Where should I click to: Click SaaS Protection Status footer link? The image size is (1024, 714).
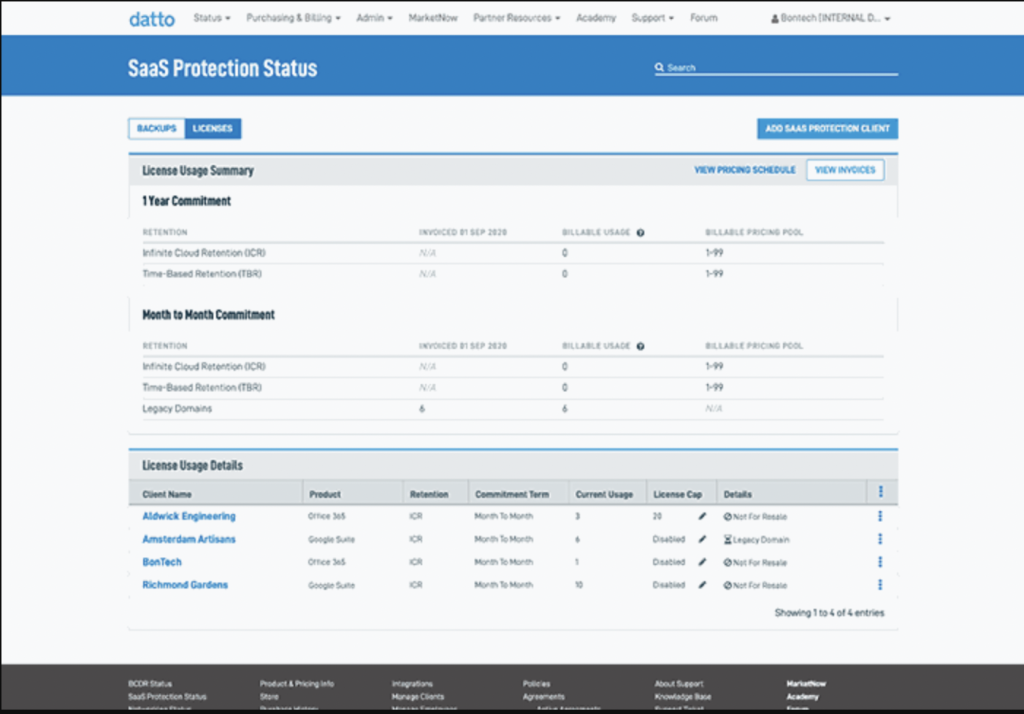pyautogui.click(x=167, y=697)
